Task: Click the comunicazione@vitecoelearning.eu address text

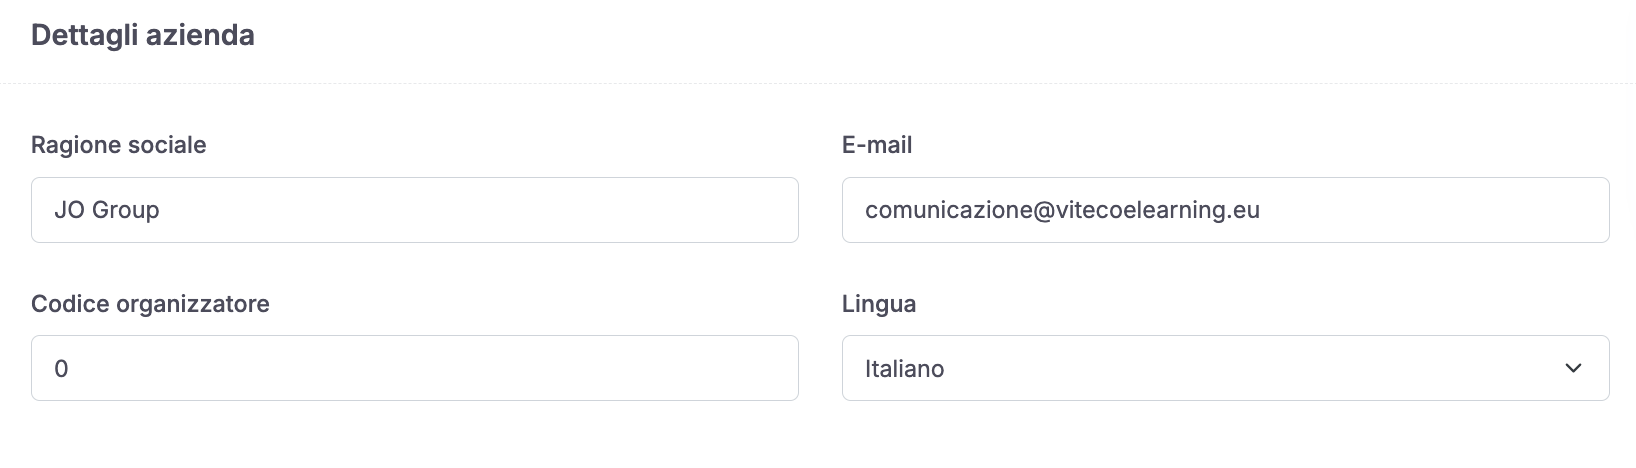Action: (1062, 210)
